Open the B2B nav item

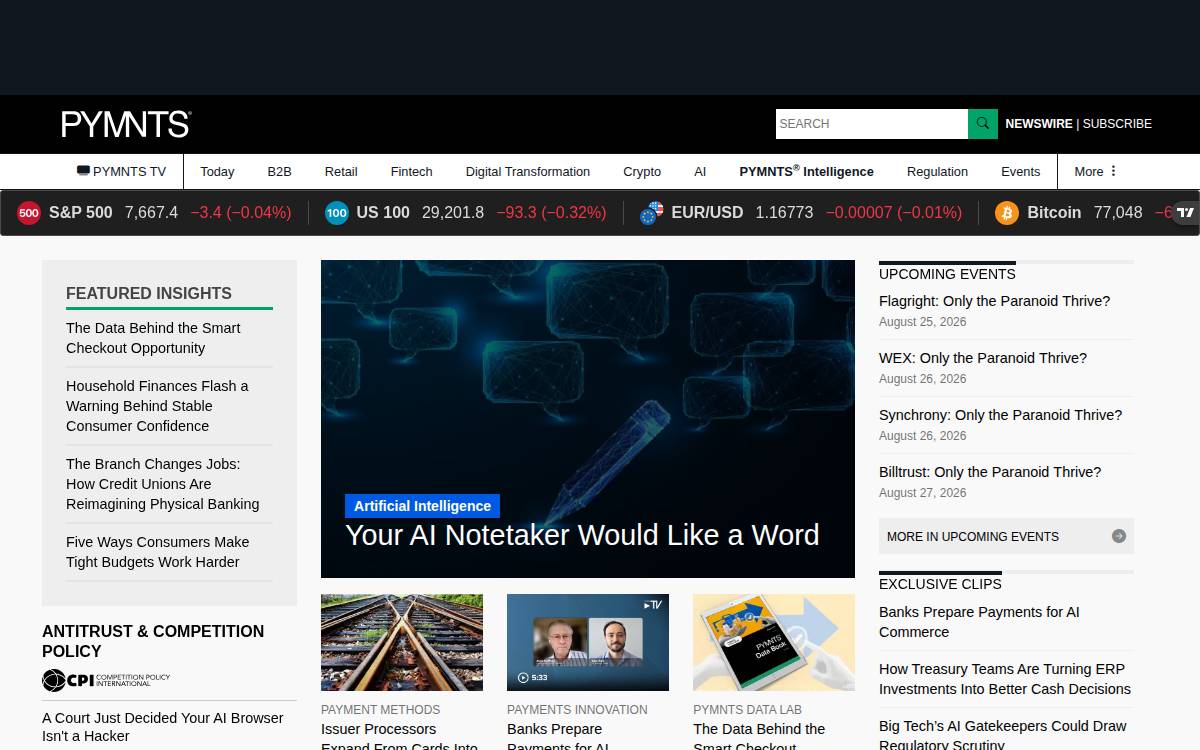[279, 171]
